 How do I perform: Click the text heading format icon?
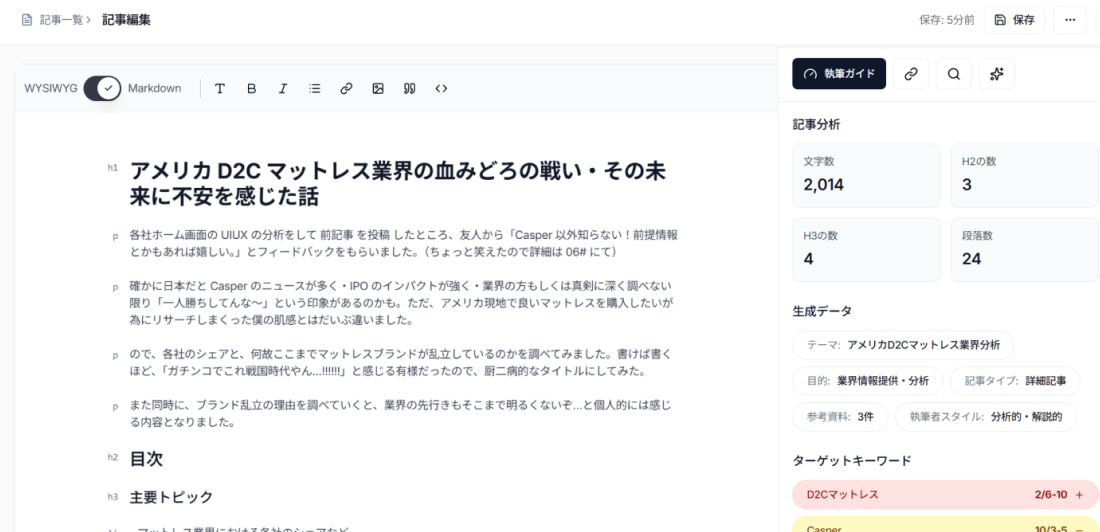220,88
